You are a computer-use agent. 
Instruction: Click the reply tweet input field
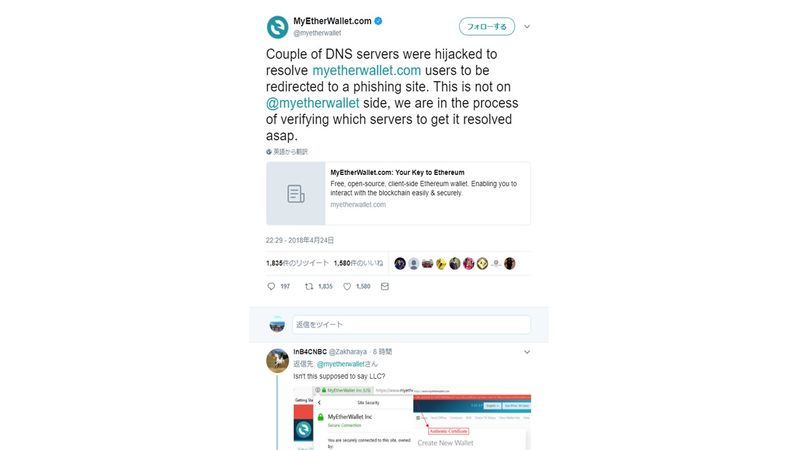(x=411, y=324)
